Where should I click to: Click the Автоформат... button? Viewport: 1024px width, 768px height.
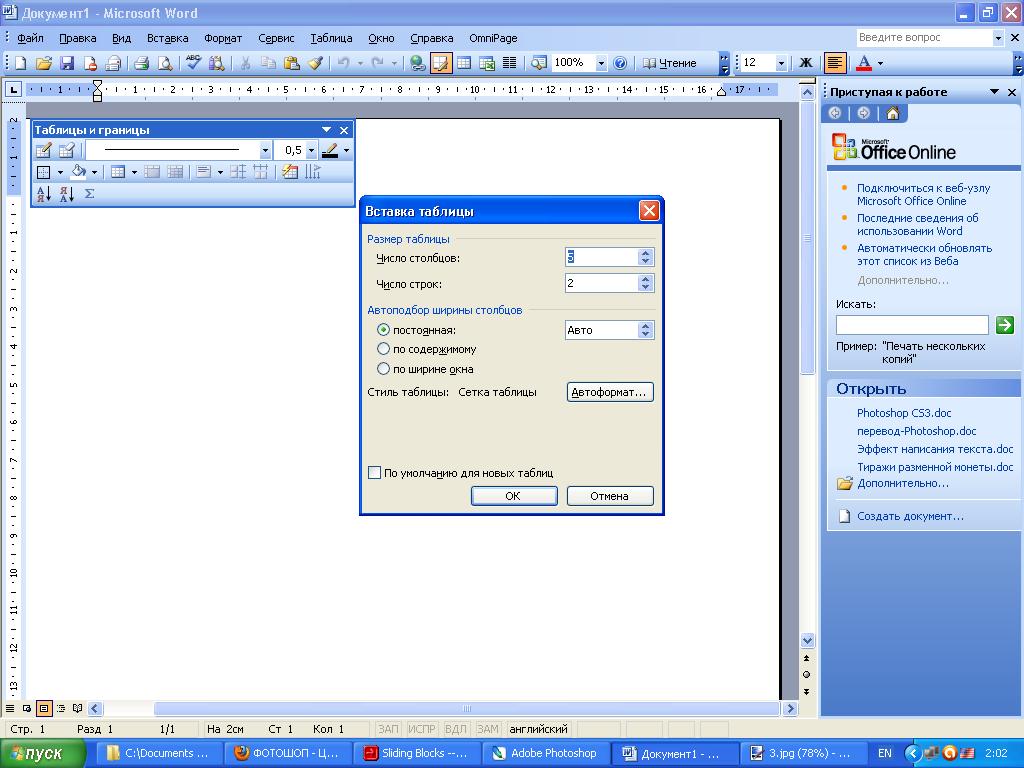coord(610,392)
